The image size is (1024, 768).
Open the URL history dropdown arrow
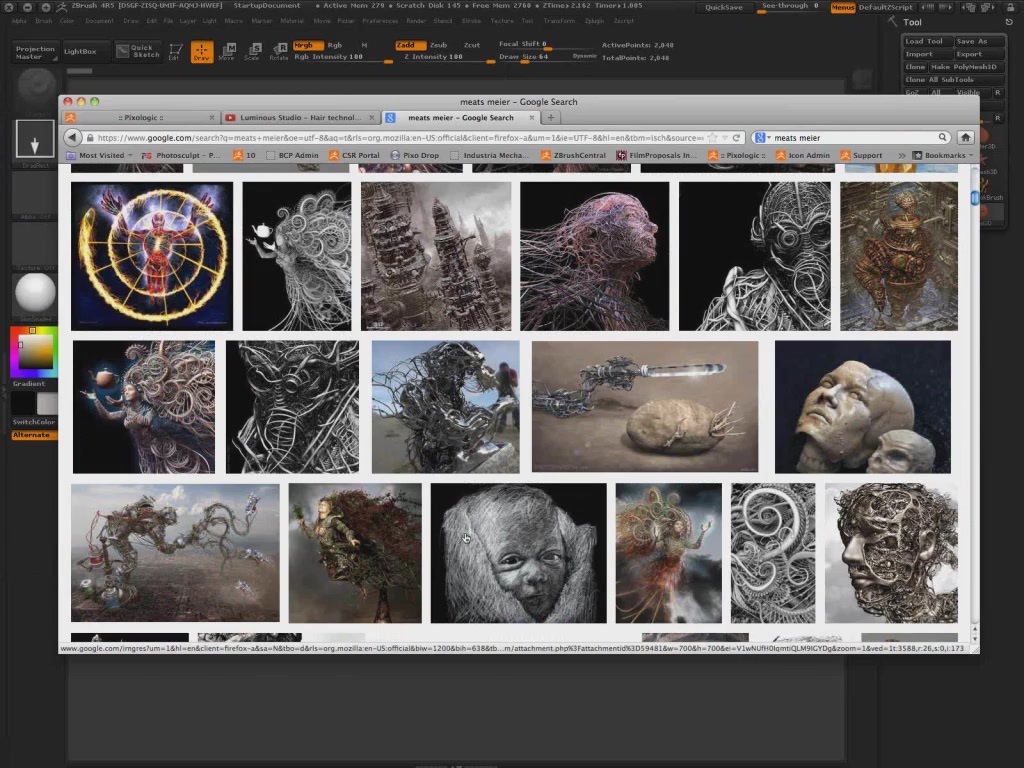tap(724, 138)
